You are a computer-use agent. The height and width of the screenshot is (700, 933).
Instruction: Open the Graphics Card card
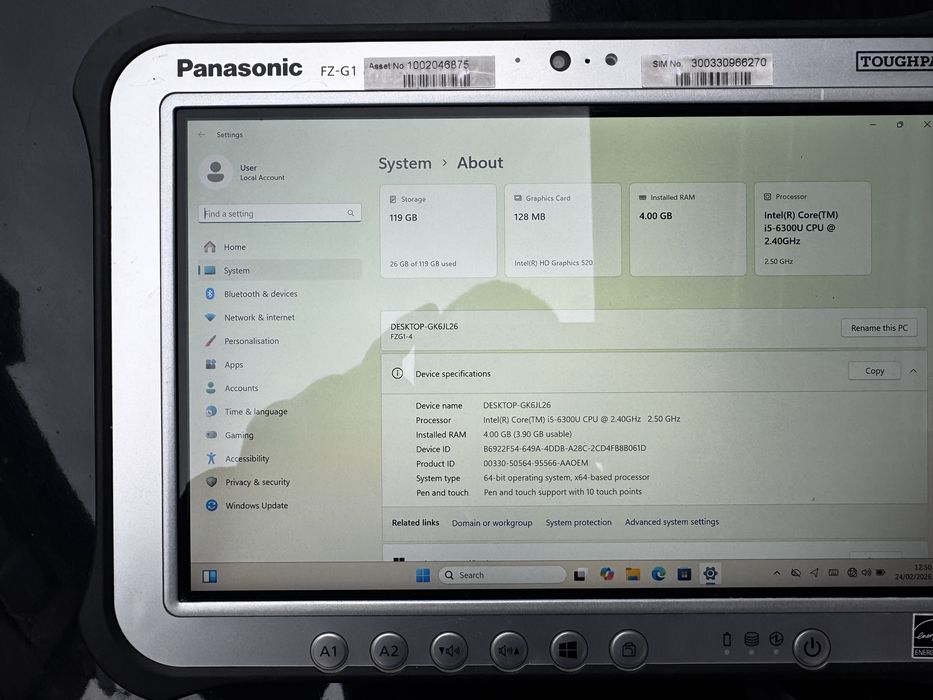pos(563,230)
